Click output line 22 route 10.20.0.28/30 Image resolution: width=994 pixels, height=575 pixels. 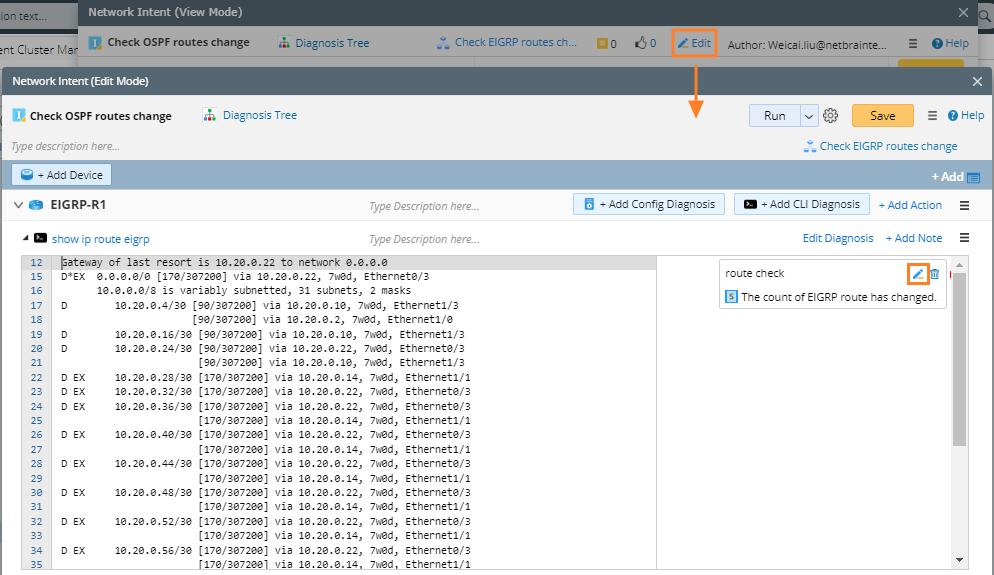pyautogui.click(x=266, y=378)
